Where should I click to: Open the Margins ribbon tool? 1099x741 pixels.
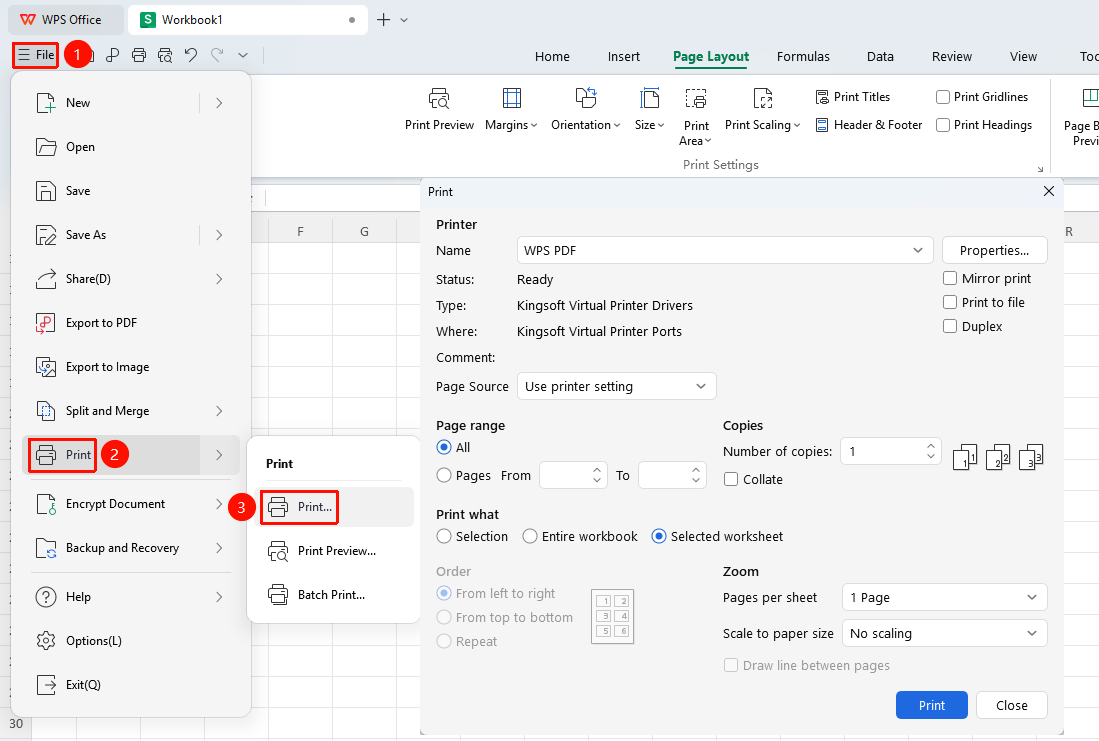pyautogui.click(x=512, y=109)
